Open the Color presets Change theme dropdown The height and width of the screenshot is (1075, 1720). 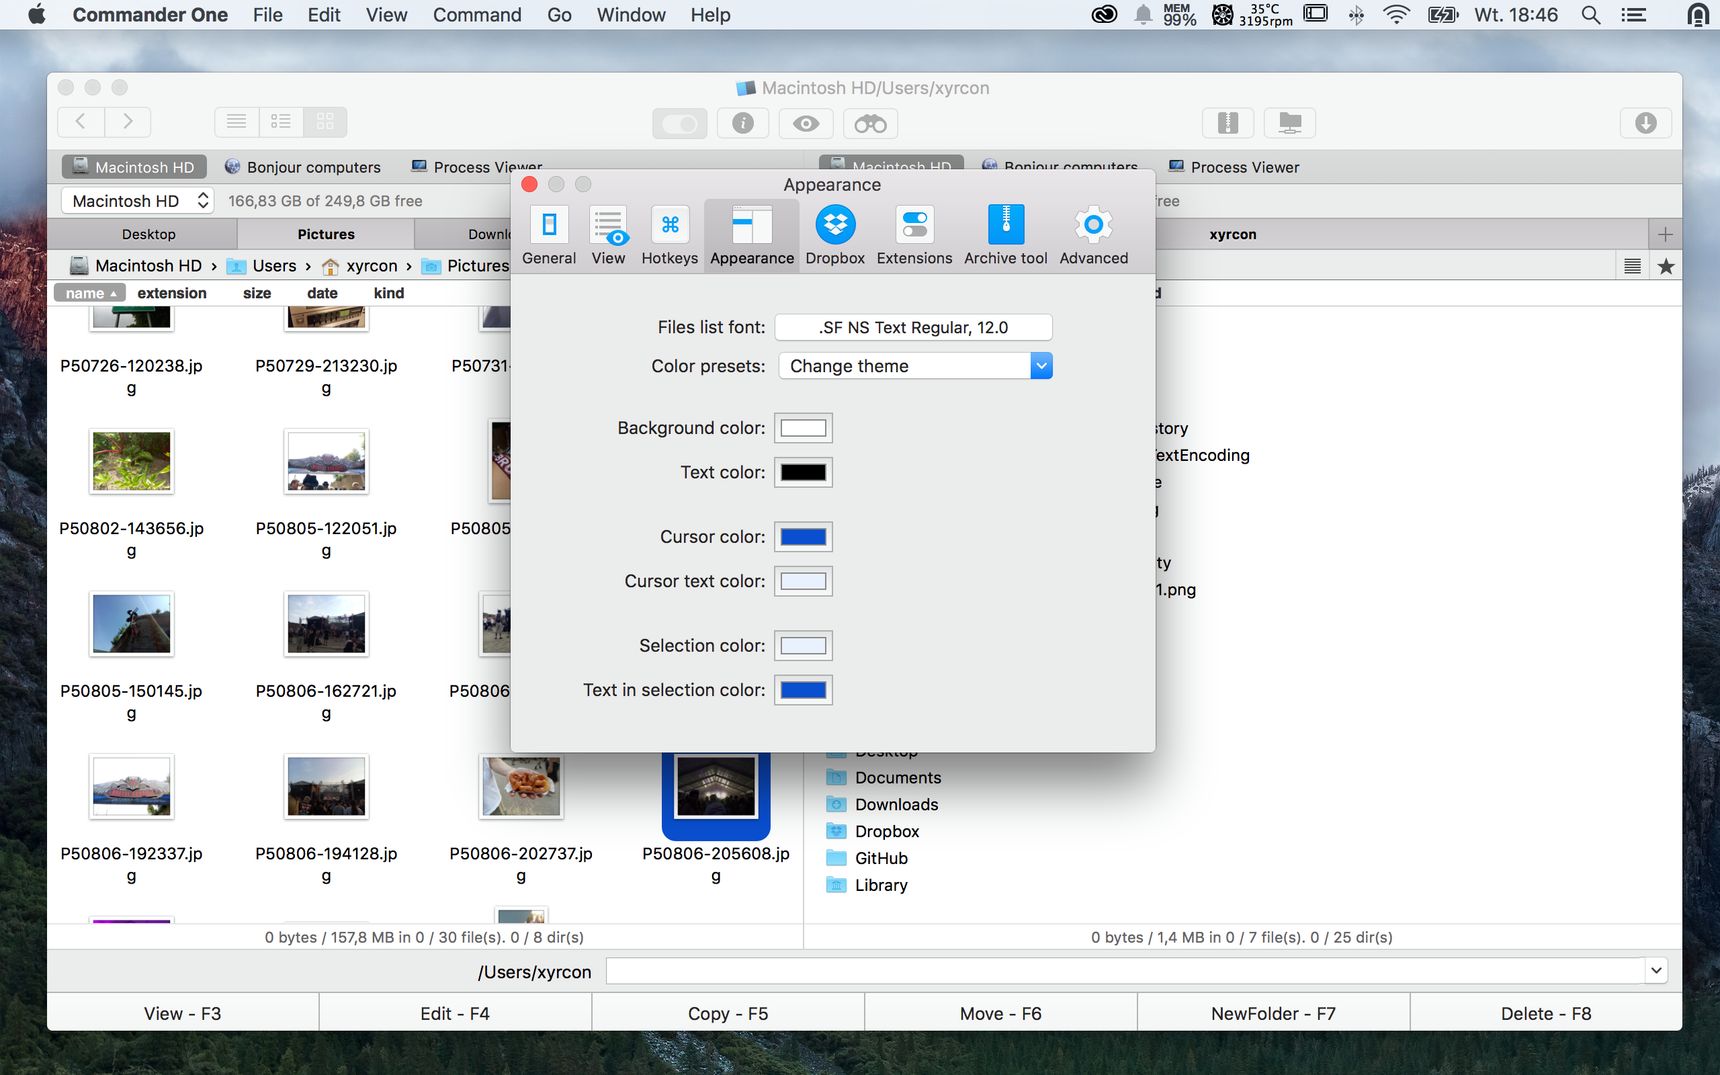pos(915,366)
